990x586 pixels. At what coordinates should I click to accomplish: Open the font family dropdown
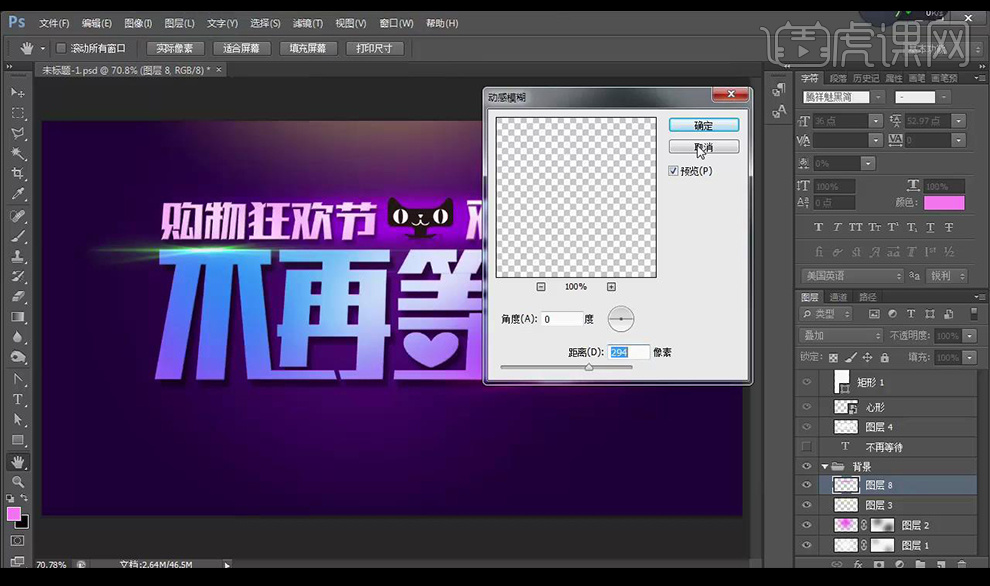coord(878,97)
